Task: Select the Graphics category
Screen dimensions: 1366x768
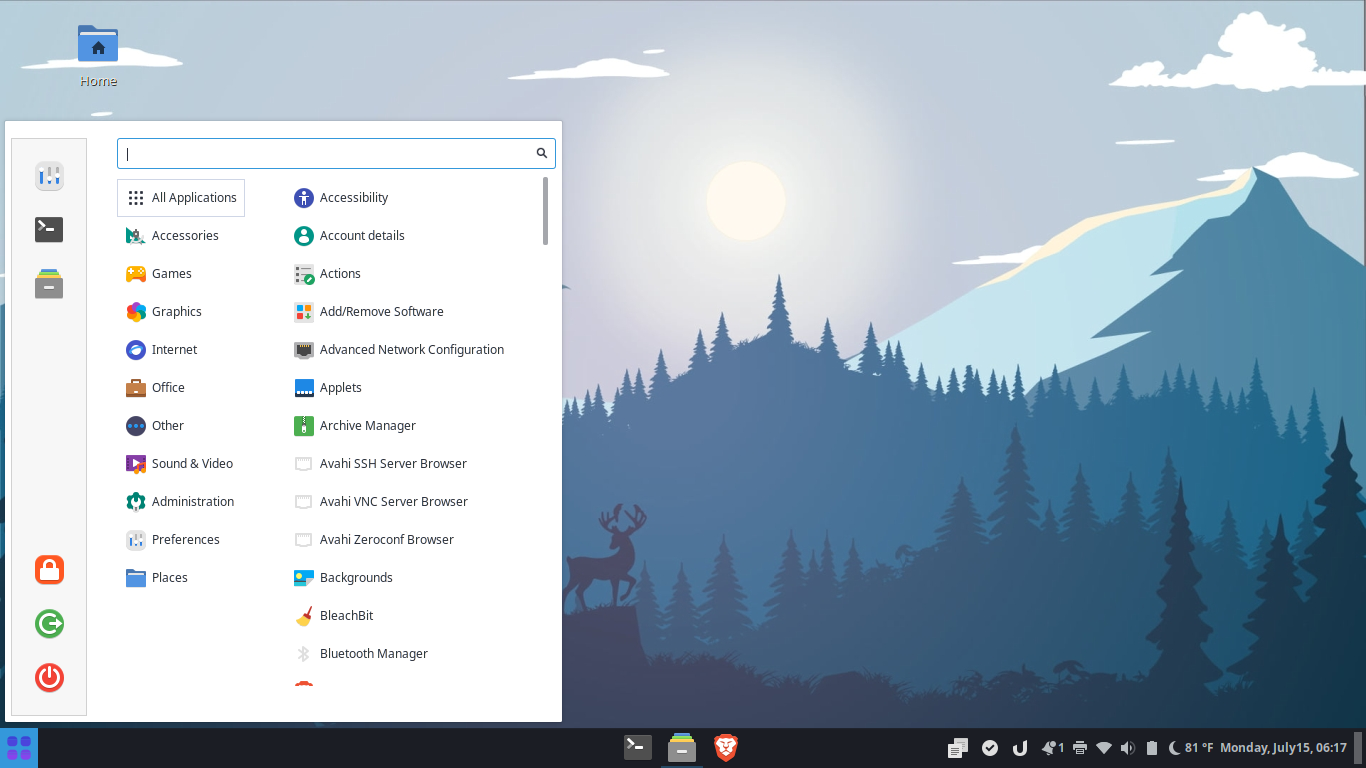Action: (181, 312)
